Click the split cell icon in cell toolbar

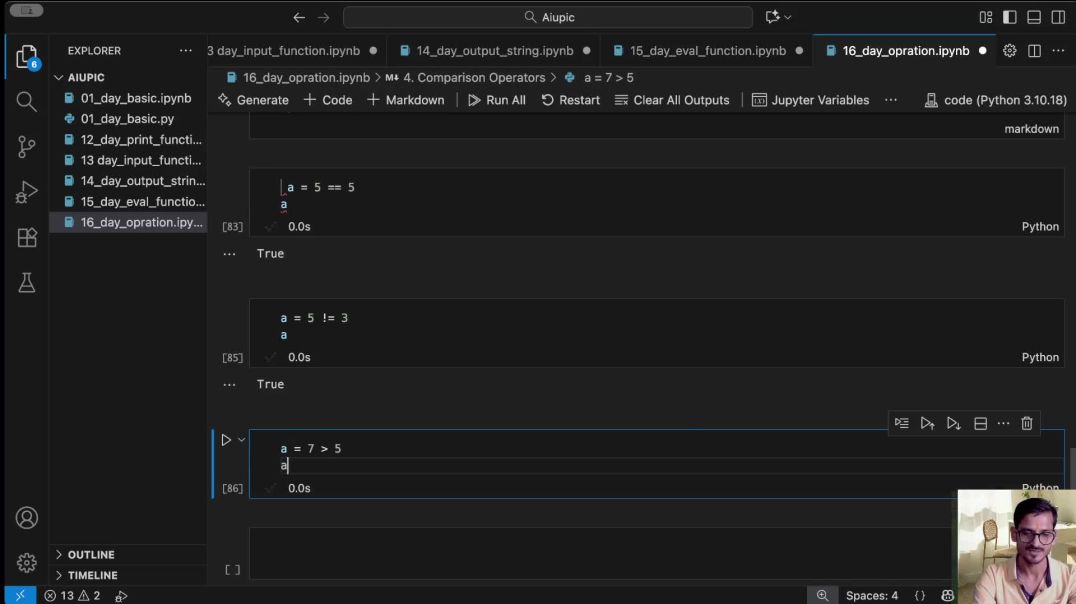click(980, 423)
